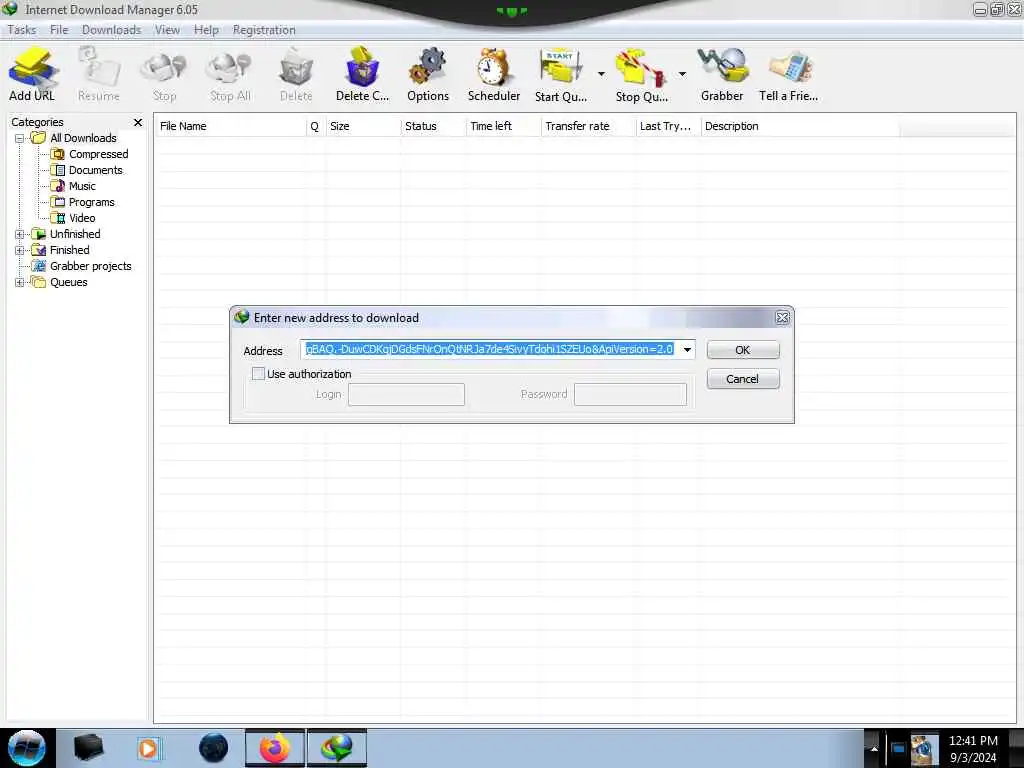
Task: Click the Stop All toolbar icon
Action: [230, 74]
